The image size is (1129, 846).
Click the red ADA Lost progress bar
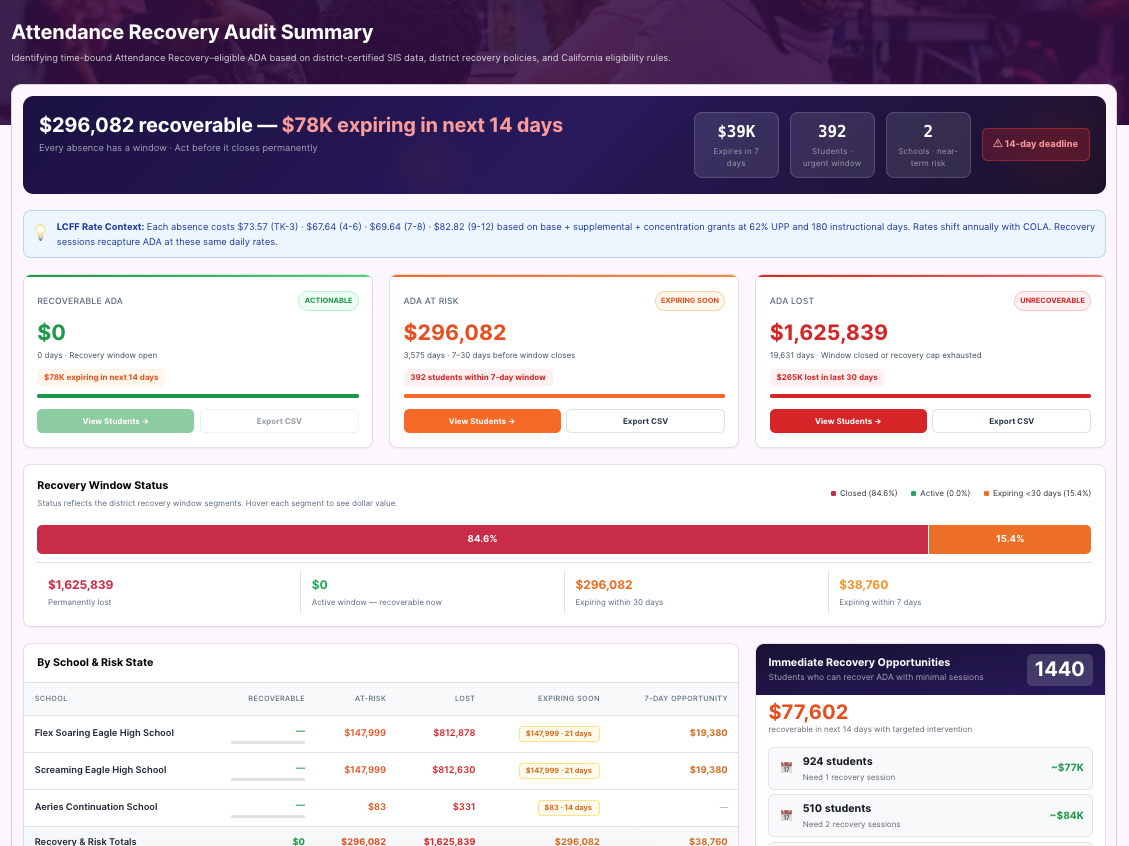(x=930, y=396)
